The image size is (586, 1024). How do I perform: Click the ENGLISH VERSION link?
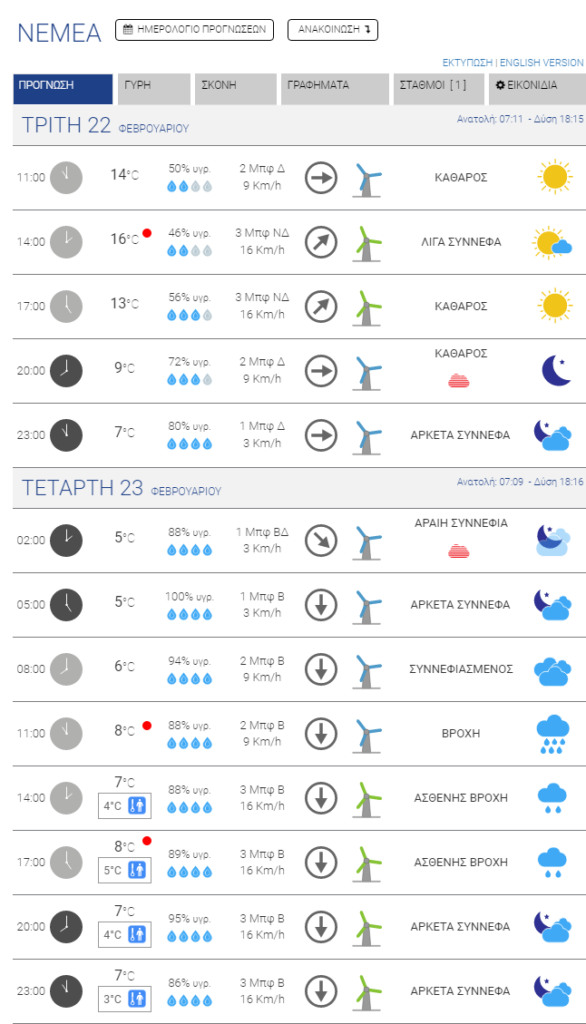(x=542, y=63)
